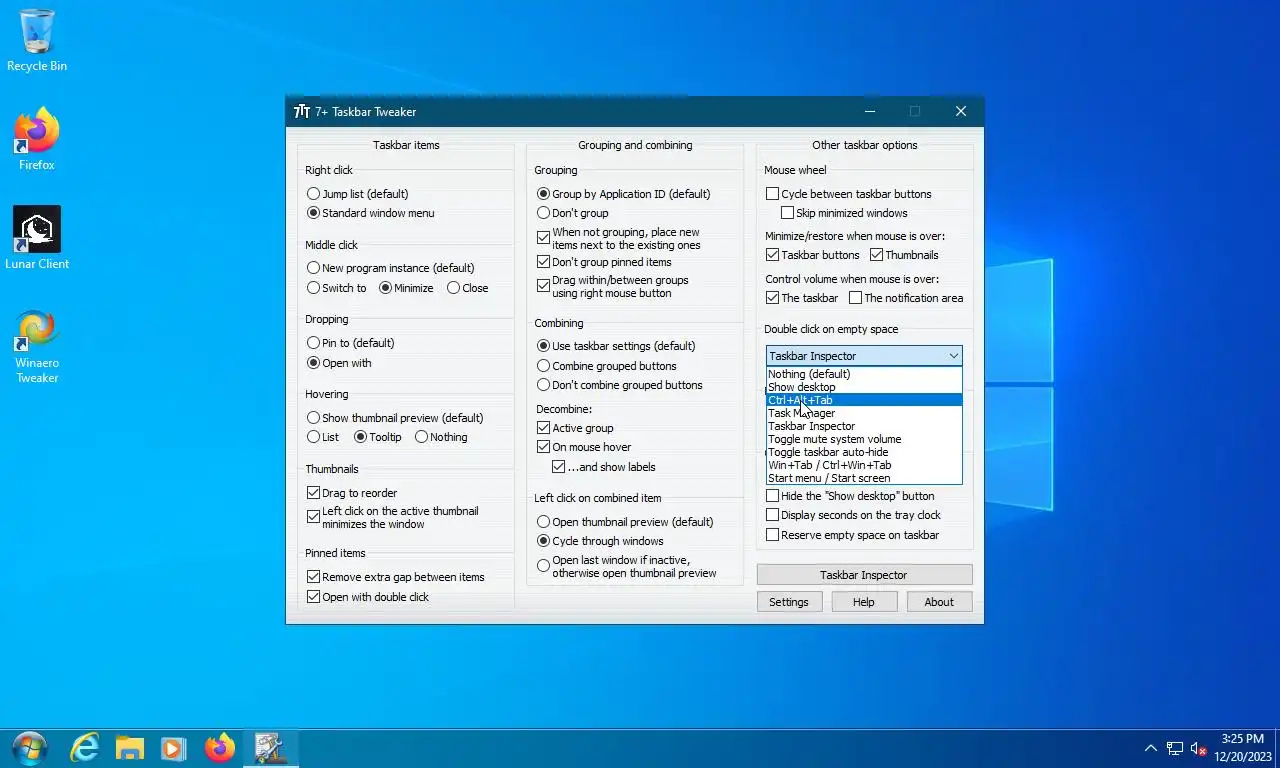Choose Taskbar Inspector in dropdown list
The height and width of the screenshot is (768, 1280).
pos(864,426)
